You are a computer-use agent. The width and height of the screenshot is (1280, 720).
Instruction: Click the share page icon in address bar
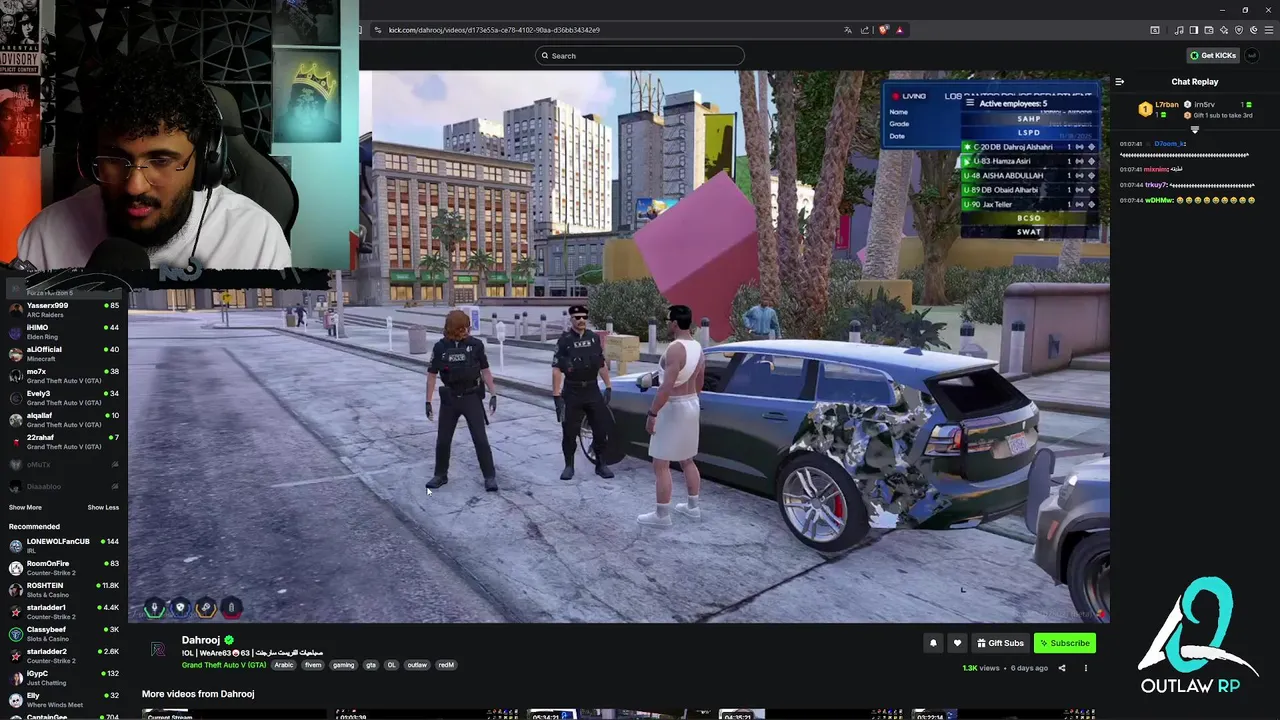865,30
